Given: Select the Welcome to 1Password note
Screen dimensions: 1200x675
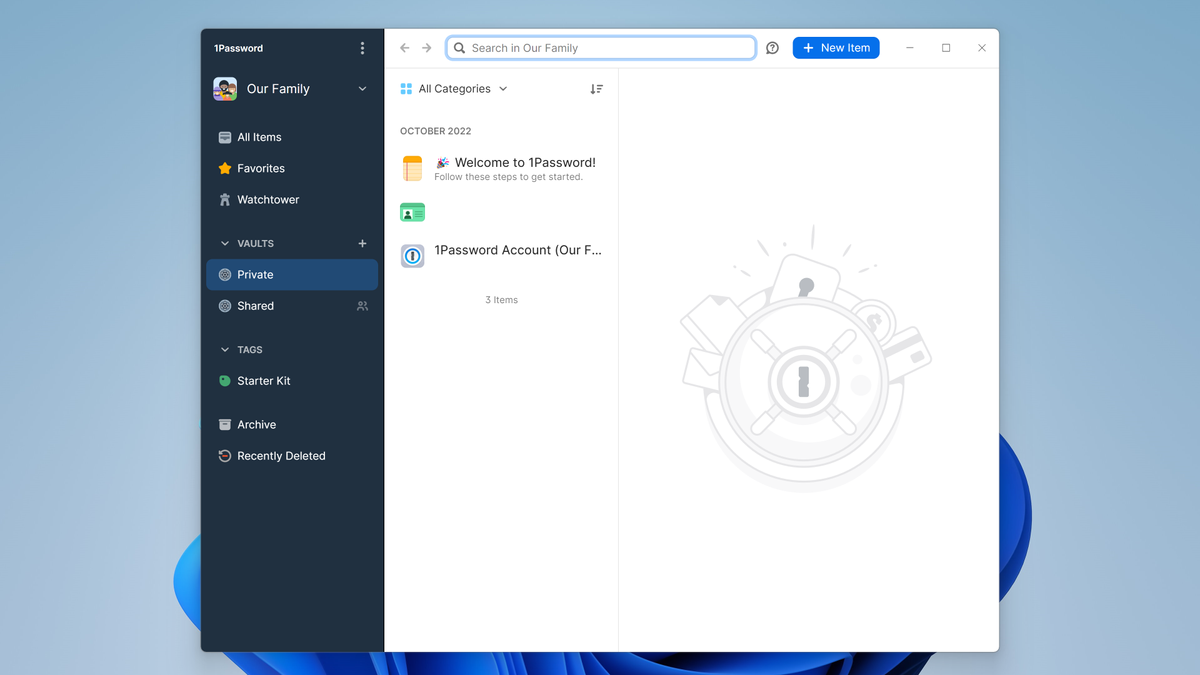Looking at the screenshot, I should [x=500, y=168].
